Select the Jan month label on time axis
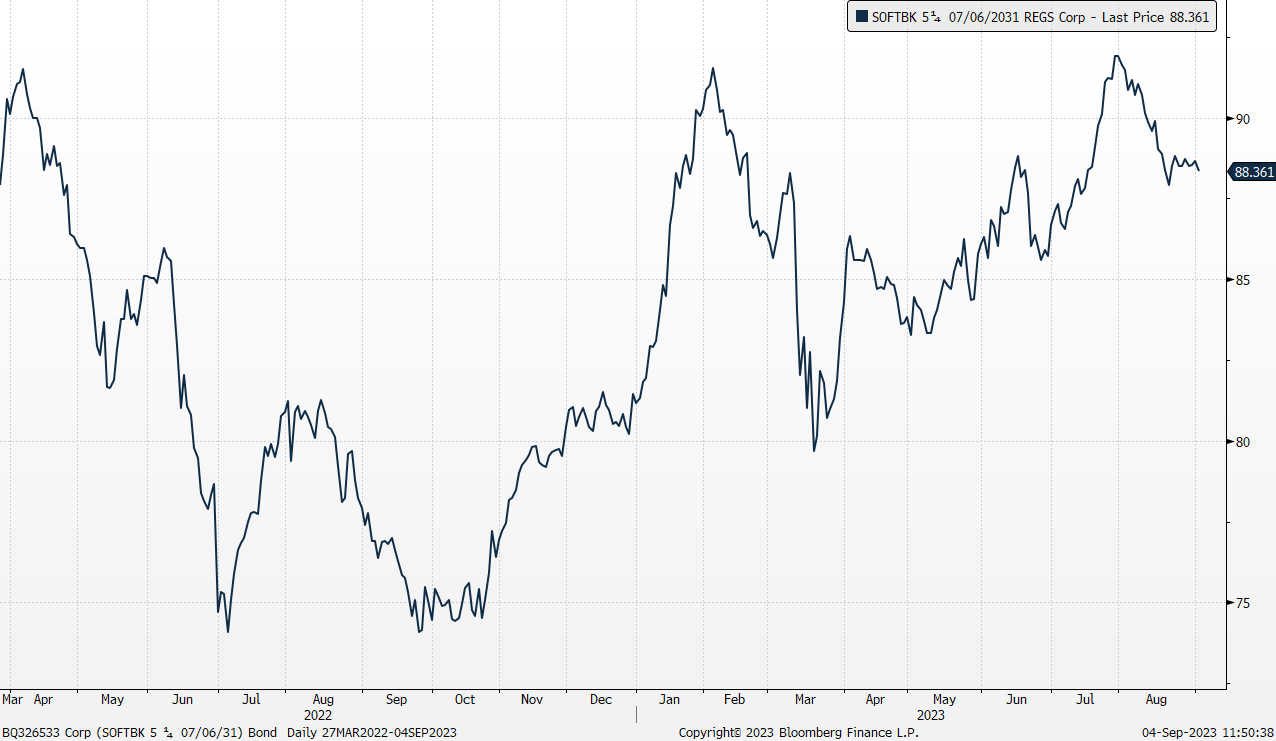The width and height of the screenshot is (1276, 741). point(670,700)
